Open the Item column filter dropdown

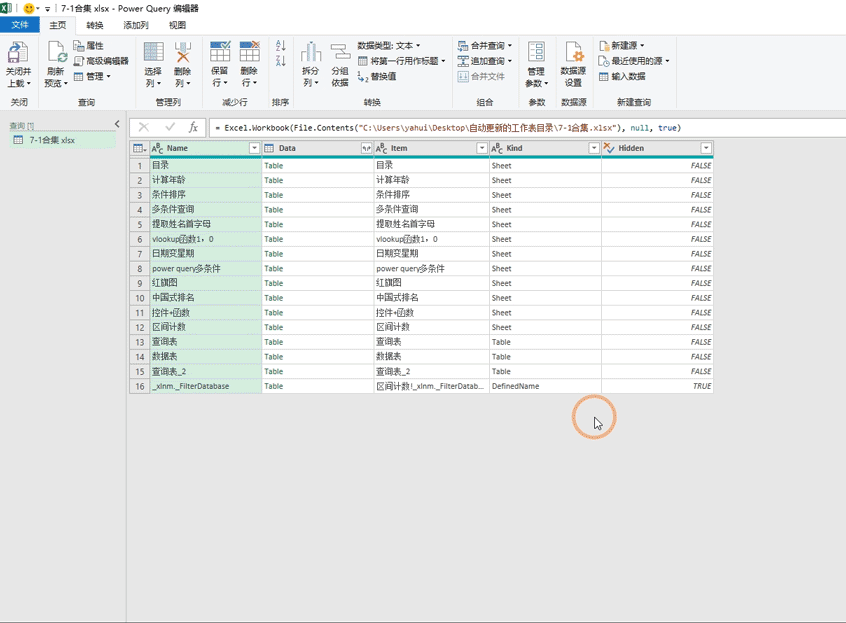tap(482, 148)
